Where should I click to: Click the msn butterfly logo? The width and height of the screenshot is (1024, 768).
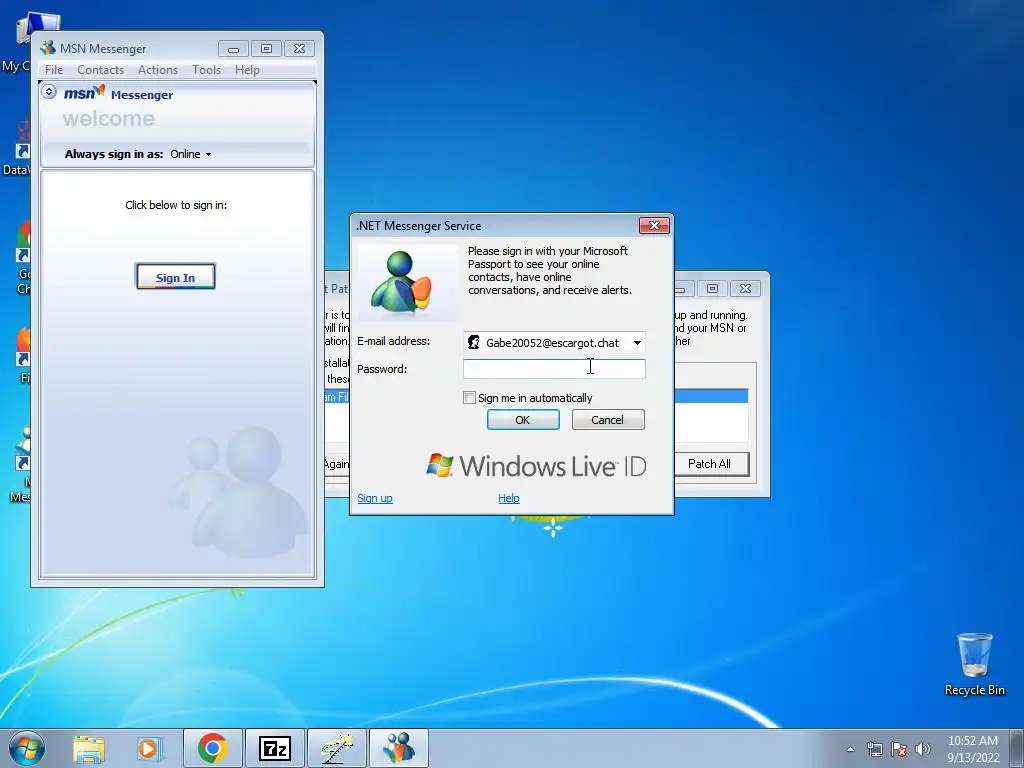[x=84, y=93]
